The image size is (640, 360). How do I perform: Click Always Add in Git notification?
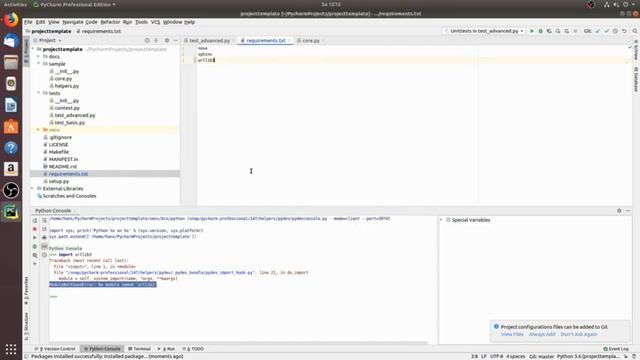coord(542,334)
